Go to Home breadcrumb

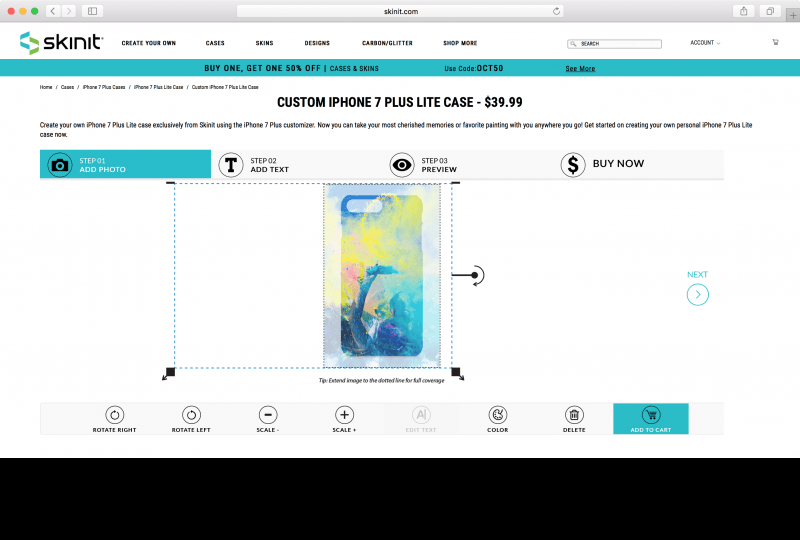(x=46, y=87)
